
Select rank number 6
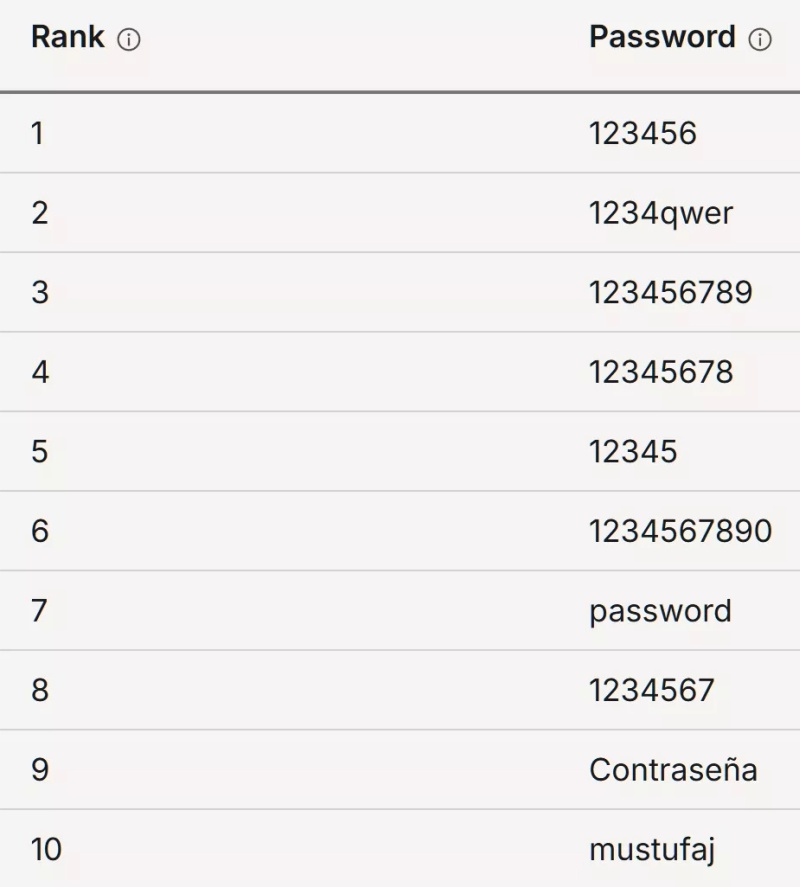[x=39, y=531]
